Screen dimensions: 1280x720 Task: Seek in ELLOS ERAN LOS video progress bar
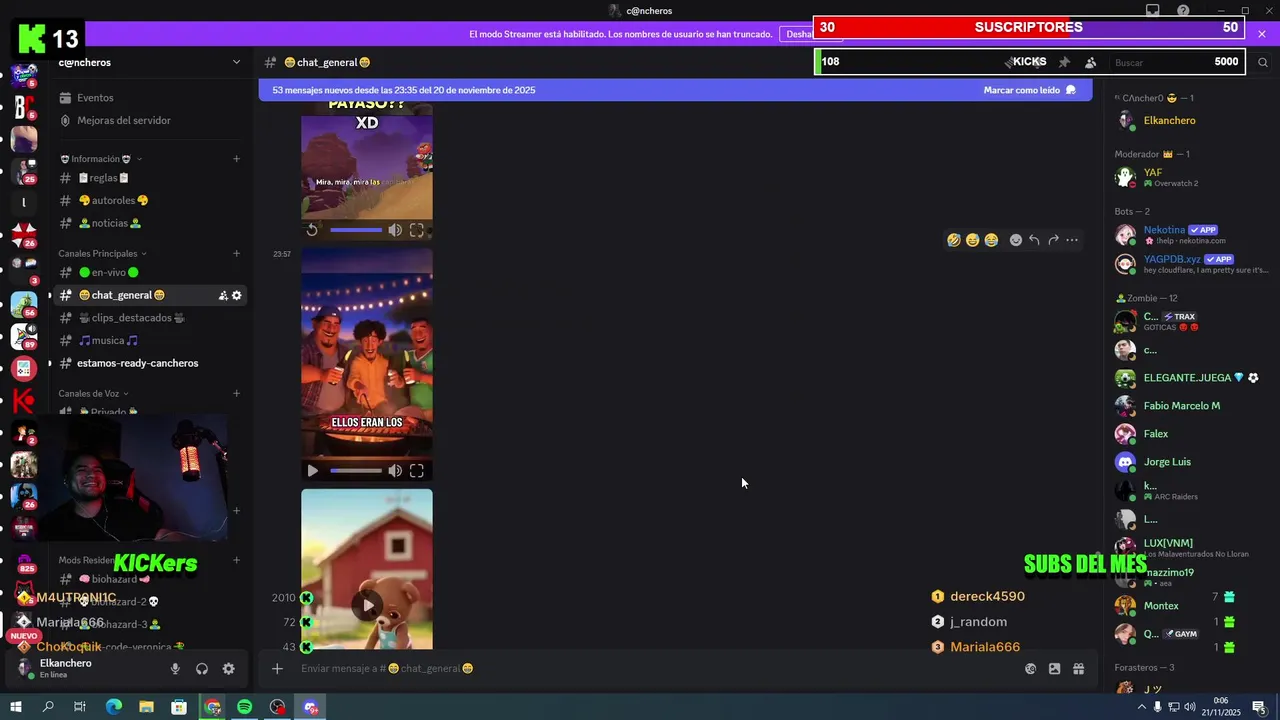tap(356, 470)
